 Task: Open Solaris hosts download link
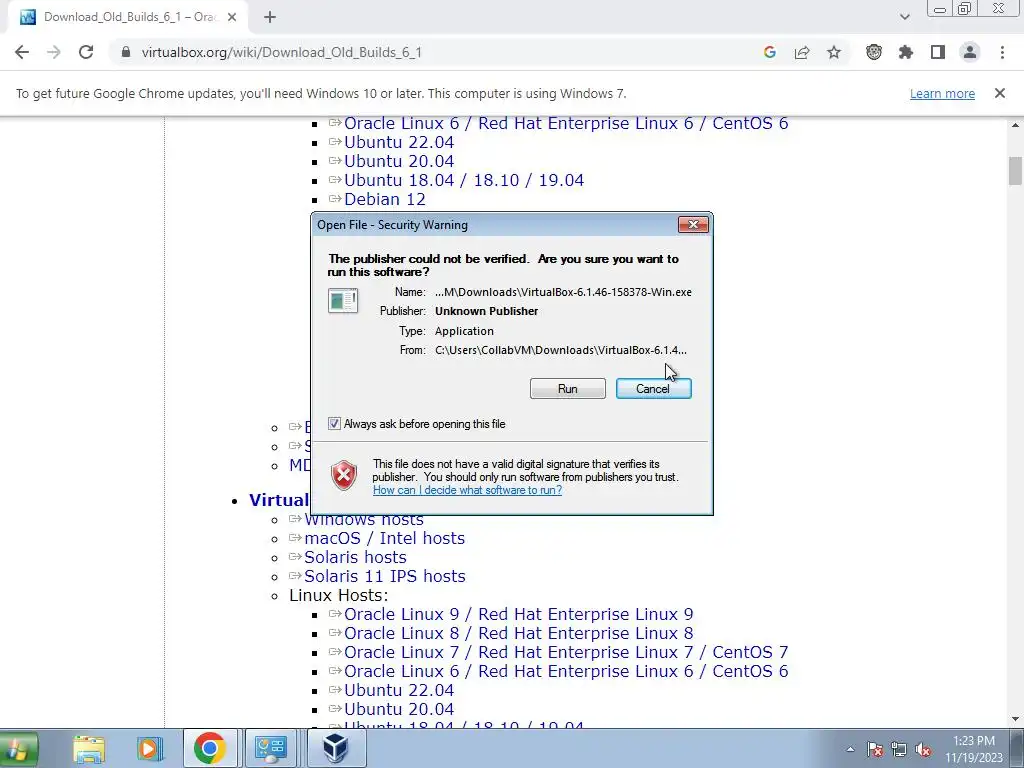coord(355,556)
